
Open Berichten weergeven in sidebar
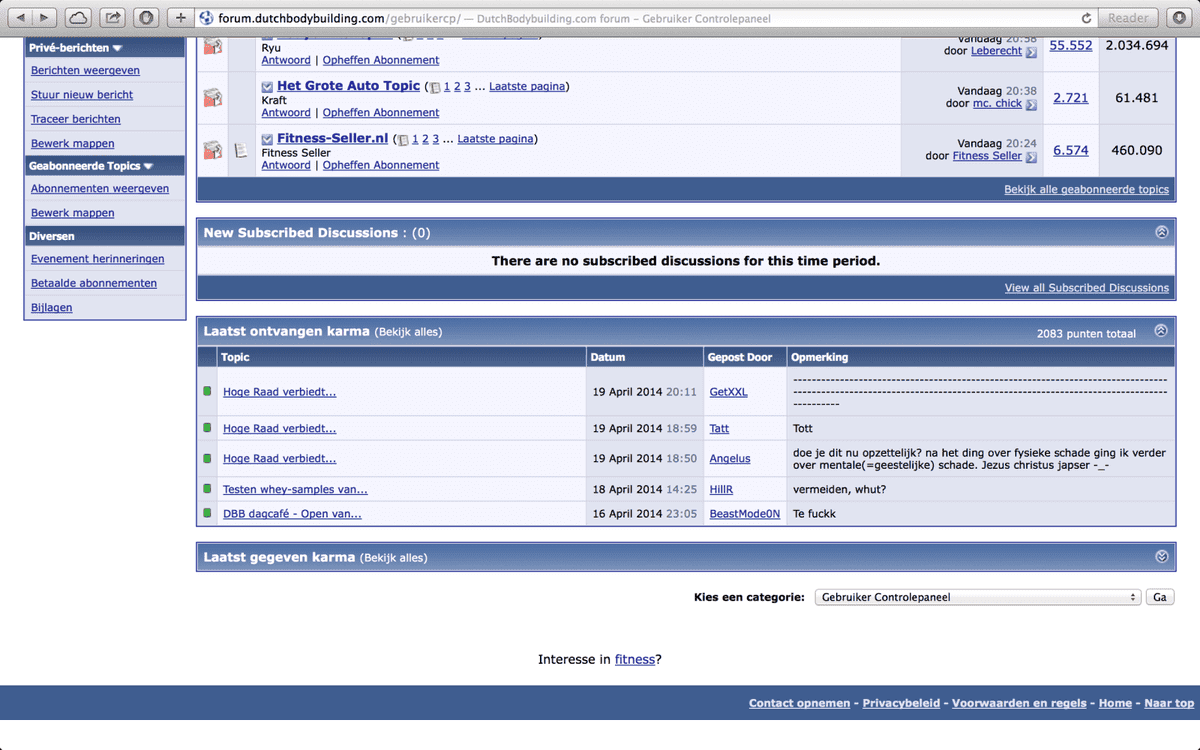tap(85, 71)
